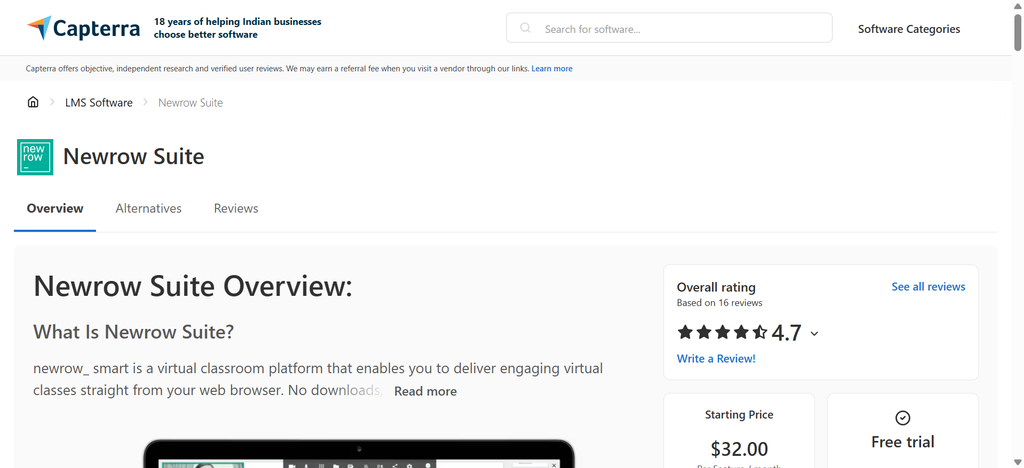Viewport: 1024px width, 468px height.
Task: Click the search magnifier icon
Action: pos(525,28)
